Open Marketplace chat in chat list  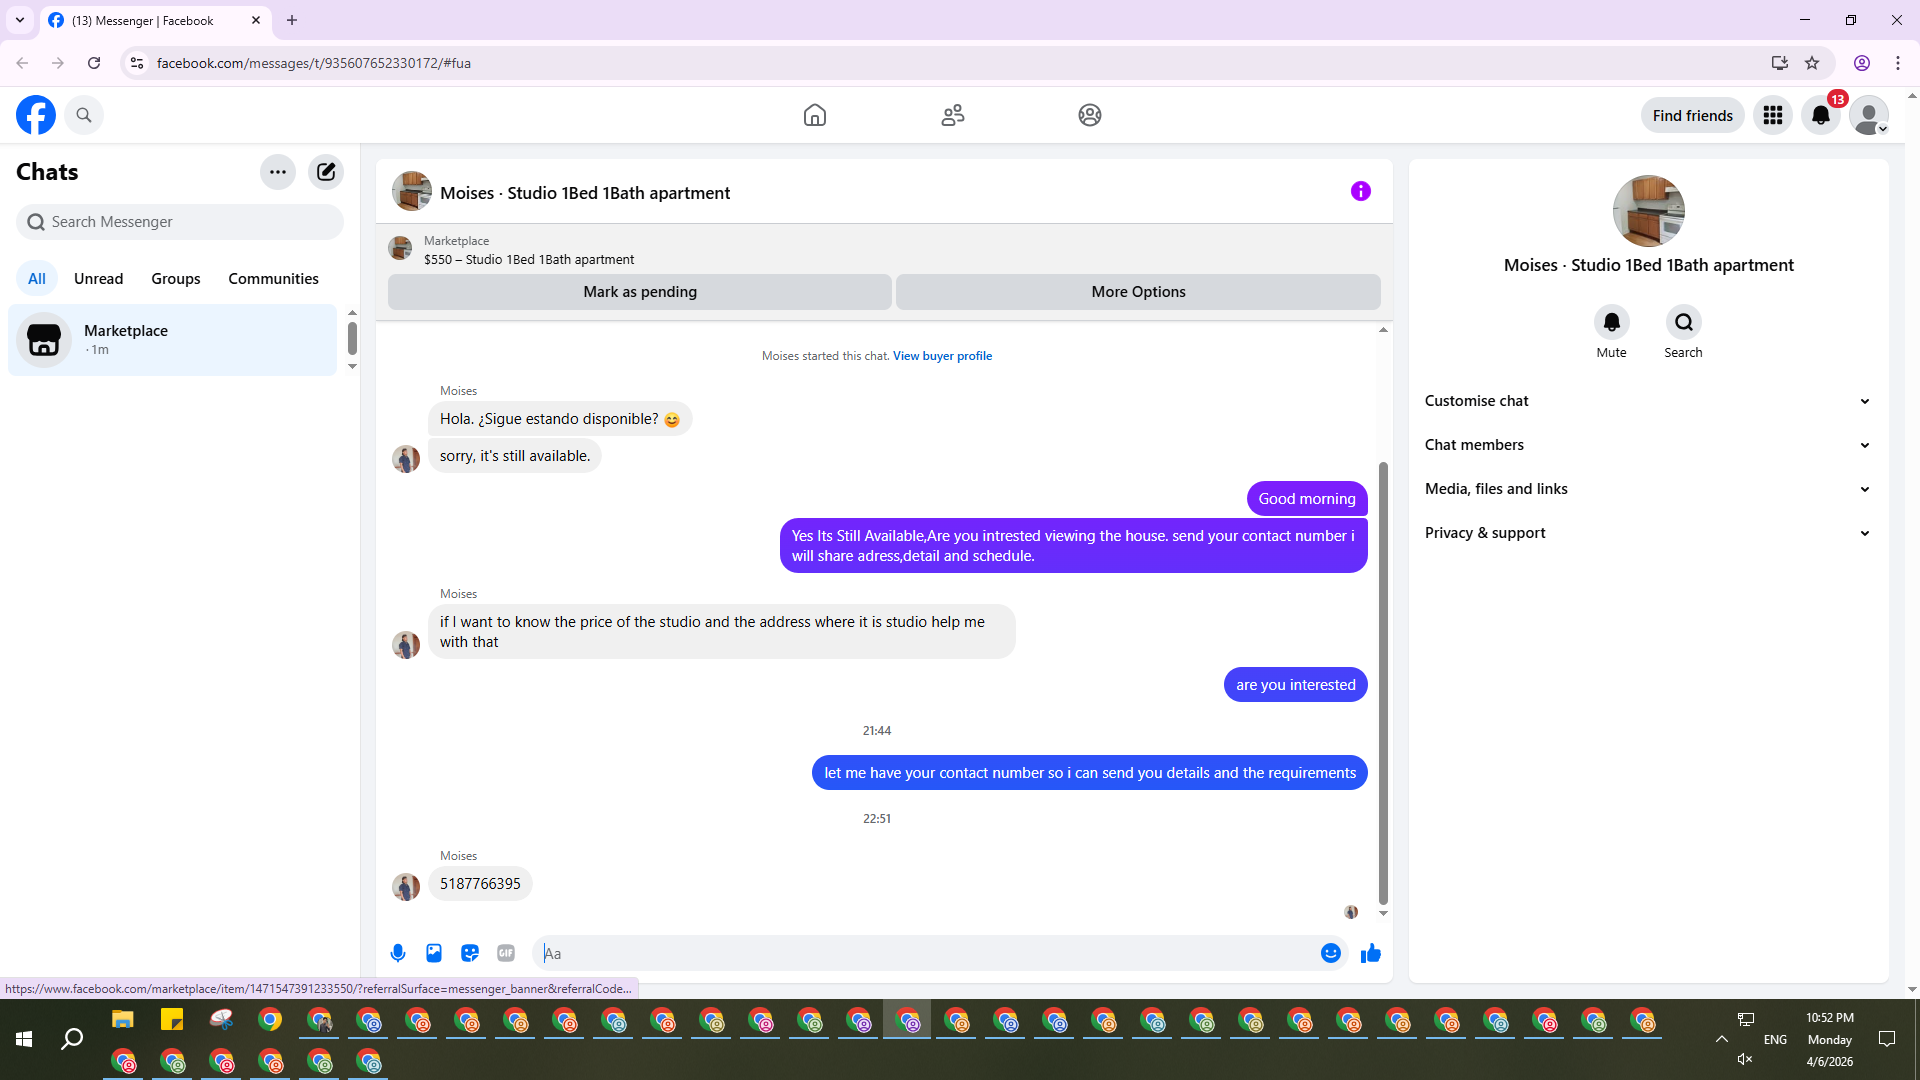(x=173, y=340)
